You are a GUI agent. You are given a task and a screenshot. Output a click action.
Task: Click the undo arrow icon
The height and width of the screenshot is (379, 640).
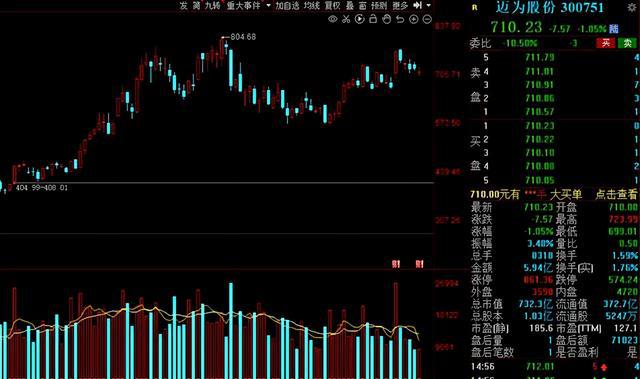[x=400, y=19]
